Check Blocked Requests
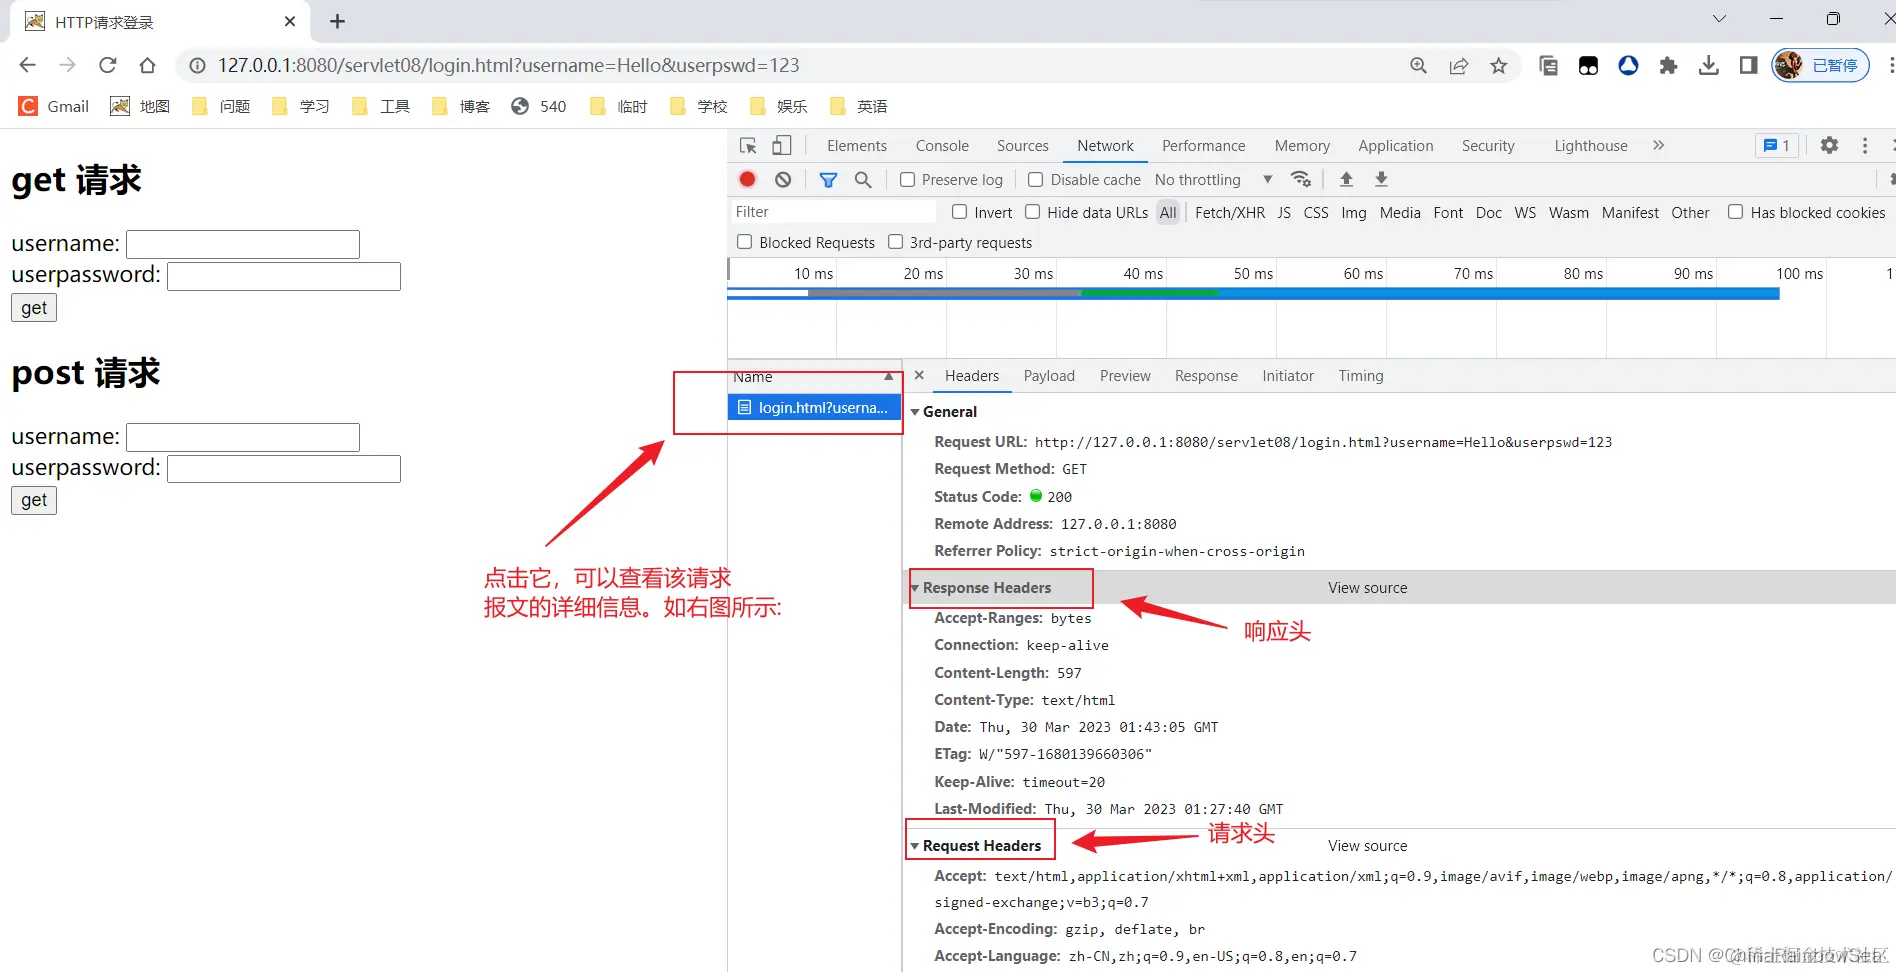This screenshot has width=1896, height=972. [744, 242]
